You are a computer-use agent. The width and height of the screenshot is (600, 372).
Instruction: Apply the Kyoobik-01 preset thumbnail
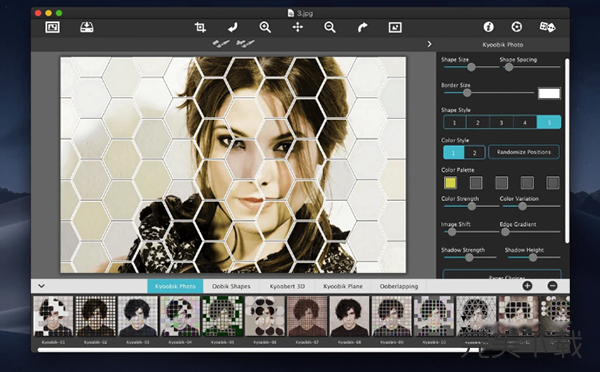coord(53,316)
